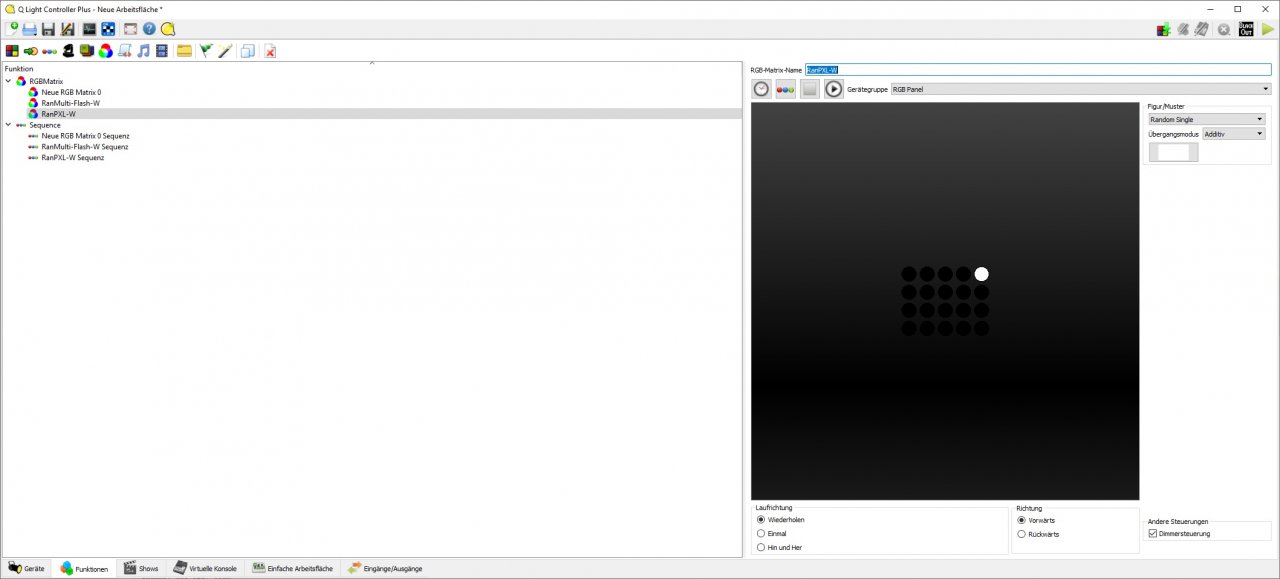Select Vorwärts direction
The image size is (1280, 579).
(x=1035, y=520)
